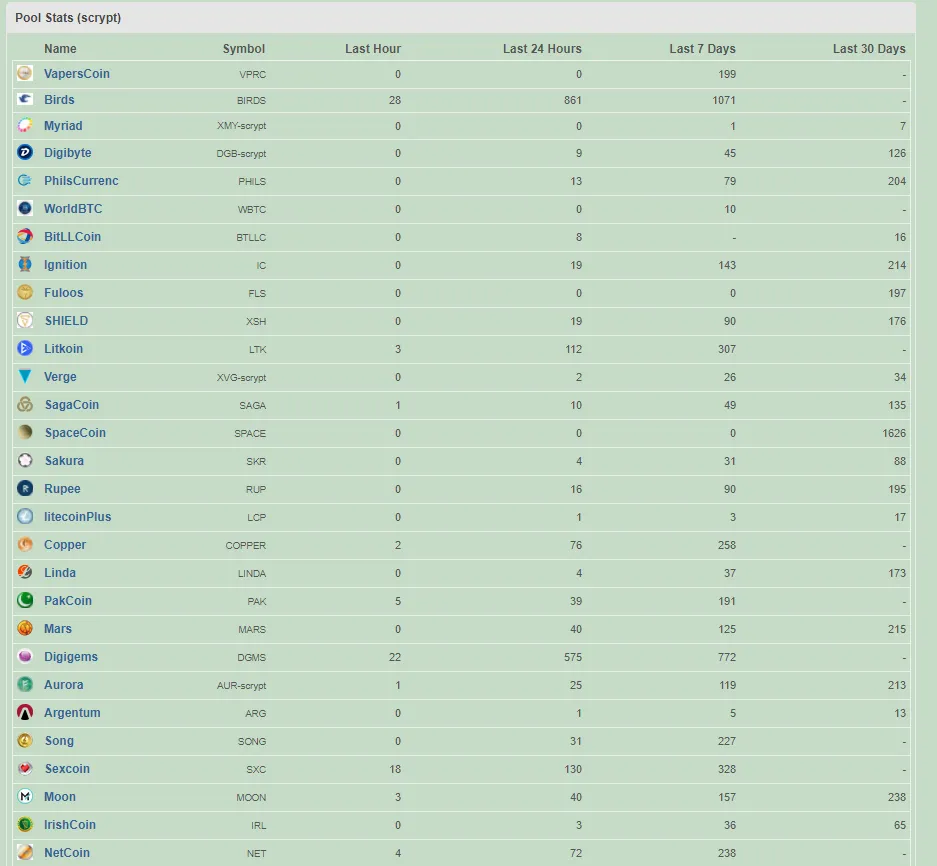Click the Sakura coin icon
Image resolution: width=937 pixels, height=866 pixels.
coord(25,460)
